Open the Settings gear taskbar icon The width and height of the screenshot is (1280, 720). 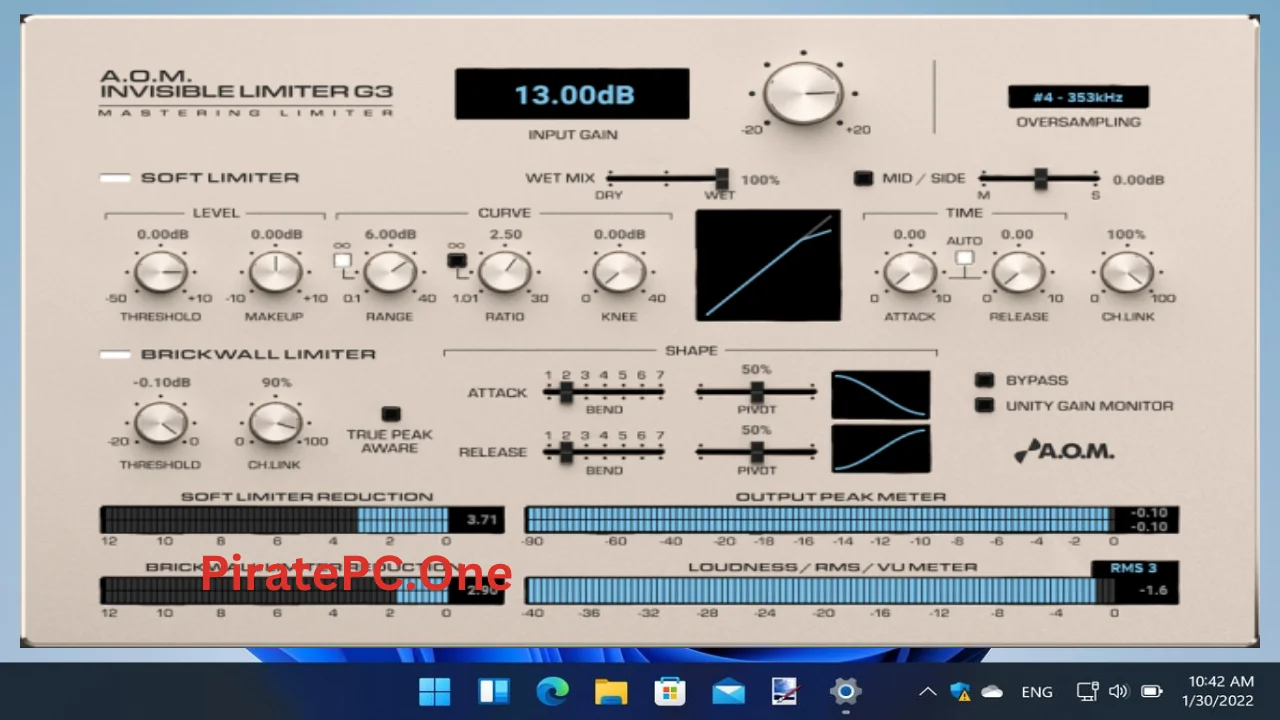coord(846,691)
